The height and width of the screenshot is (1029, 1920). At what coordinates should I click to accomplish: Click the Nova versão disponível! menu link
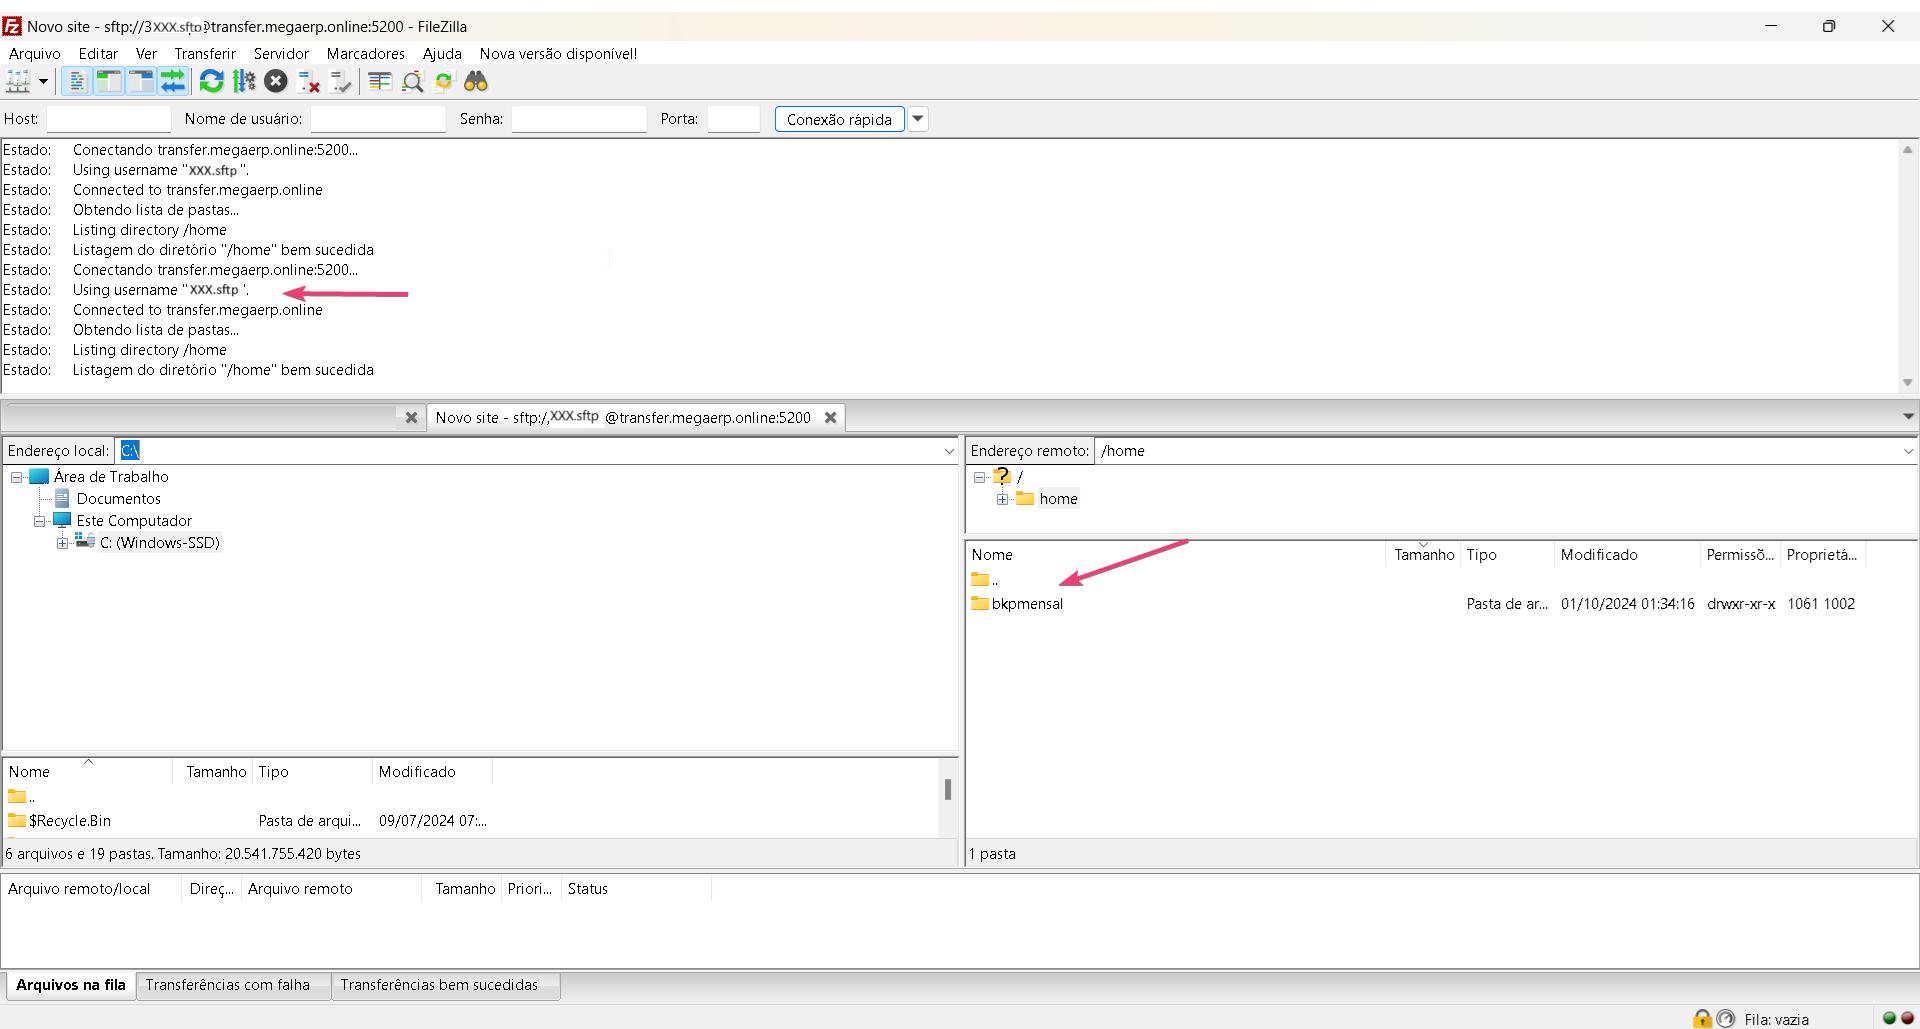coord(558,54)
